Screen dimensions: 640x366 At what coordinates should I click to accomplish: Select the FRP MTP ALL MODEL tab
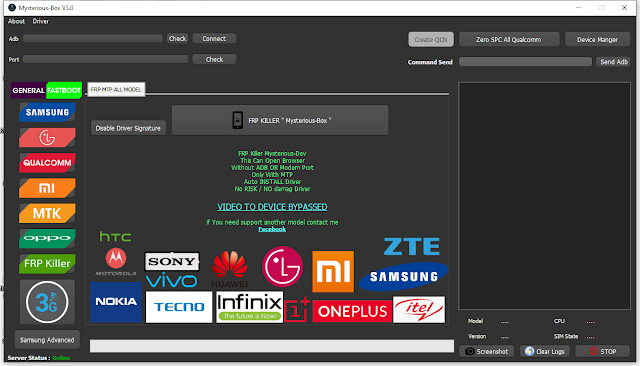coord(116,89)
